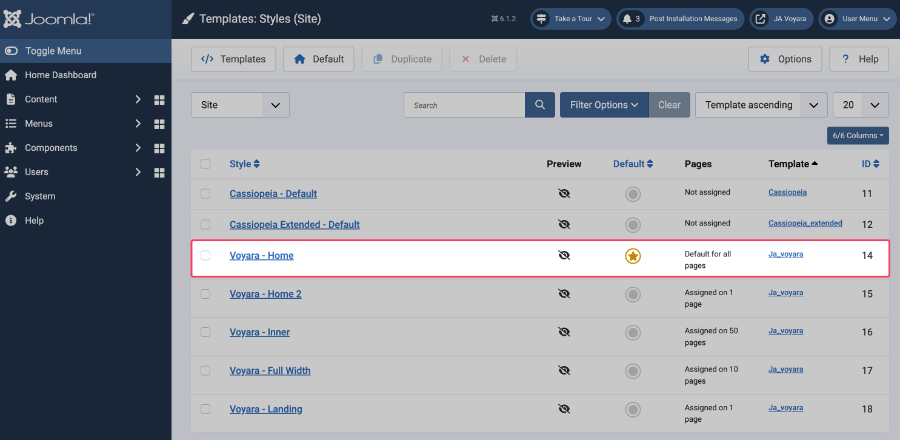Image resolution: width=900 pixels, height=440 pixels.
Task: Open Users dashboard grid icon
Action: 160,172
